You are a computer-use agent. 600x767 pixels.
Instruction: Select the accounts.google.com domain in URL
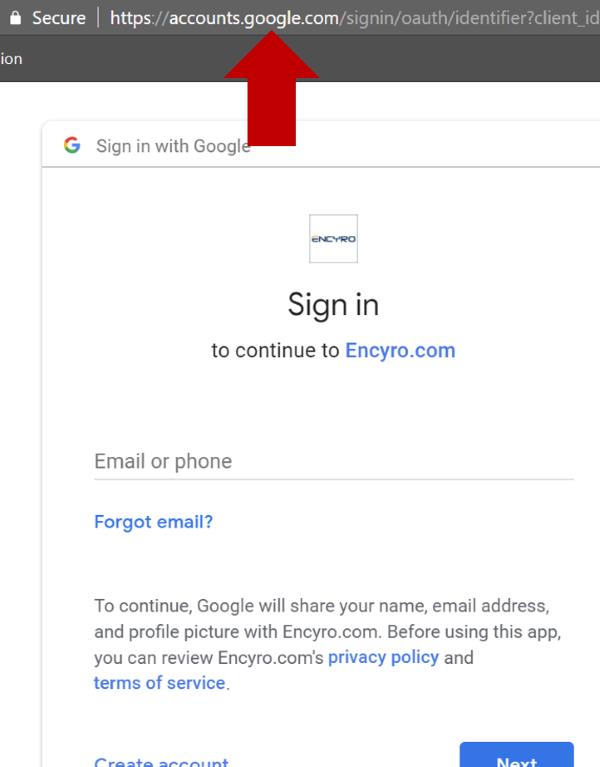click(253, 18)
